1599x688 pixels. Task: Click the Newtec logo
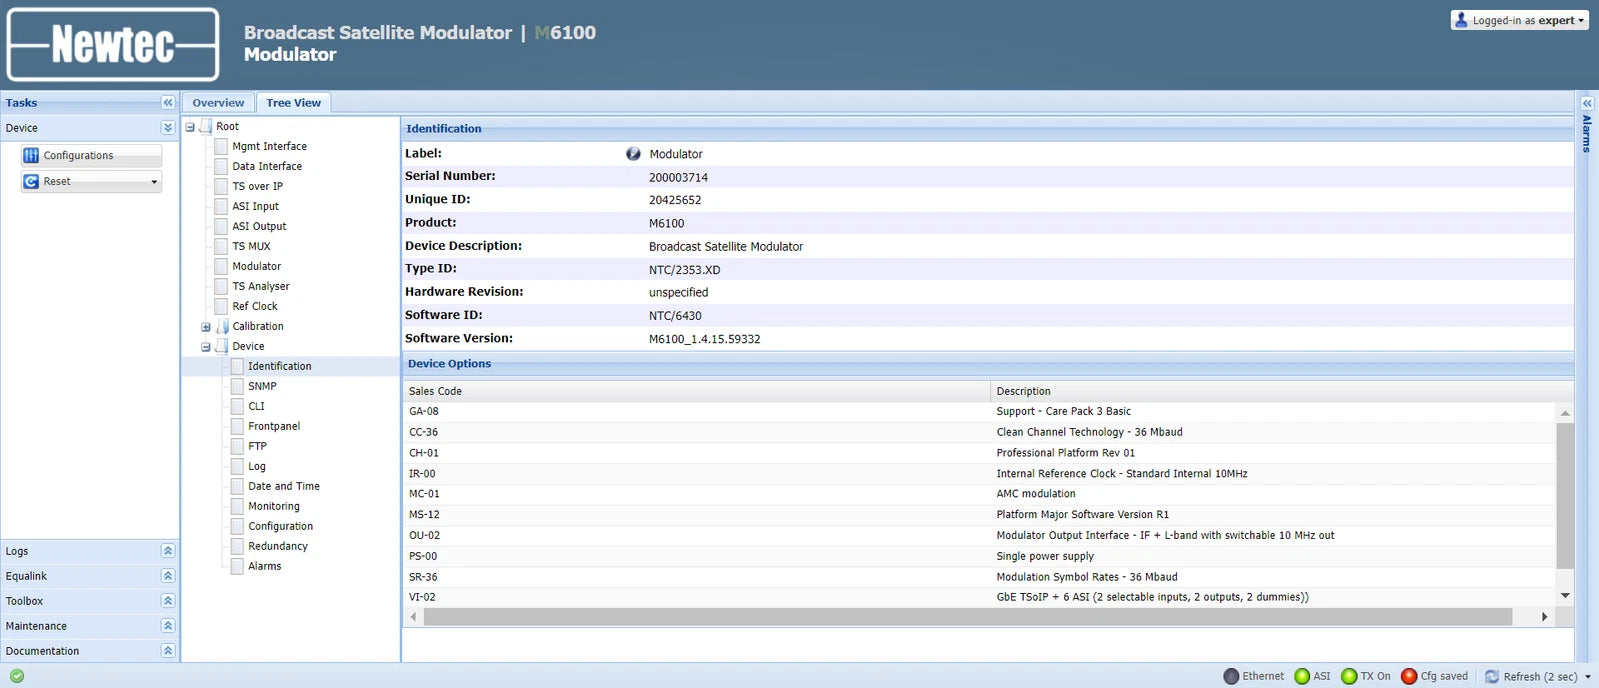click(113, 44)
